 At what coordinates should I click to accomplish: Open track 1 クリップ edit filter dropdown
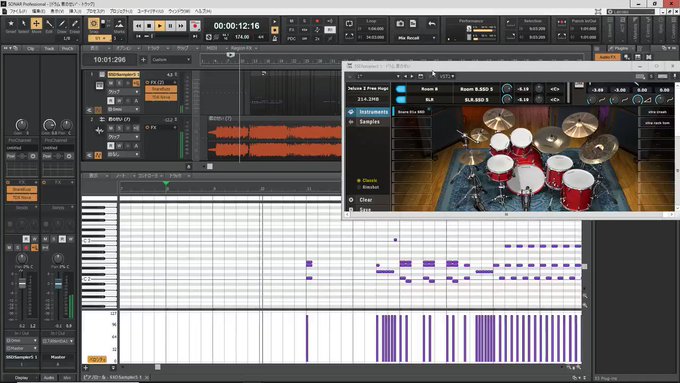123,92
